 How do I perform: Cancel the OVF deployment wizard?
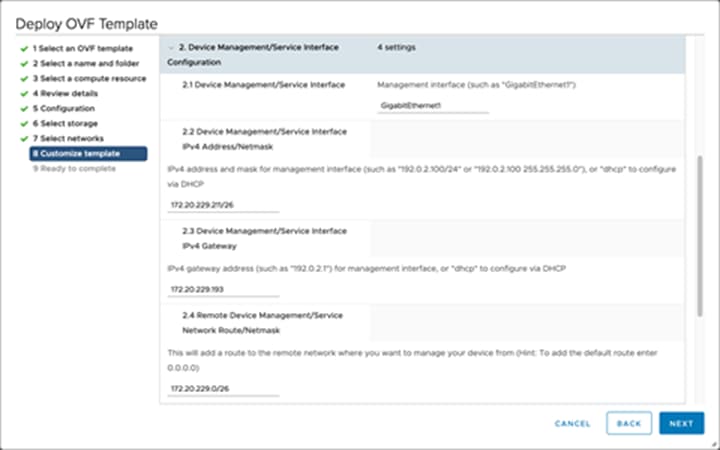[x=573, y=423]
